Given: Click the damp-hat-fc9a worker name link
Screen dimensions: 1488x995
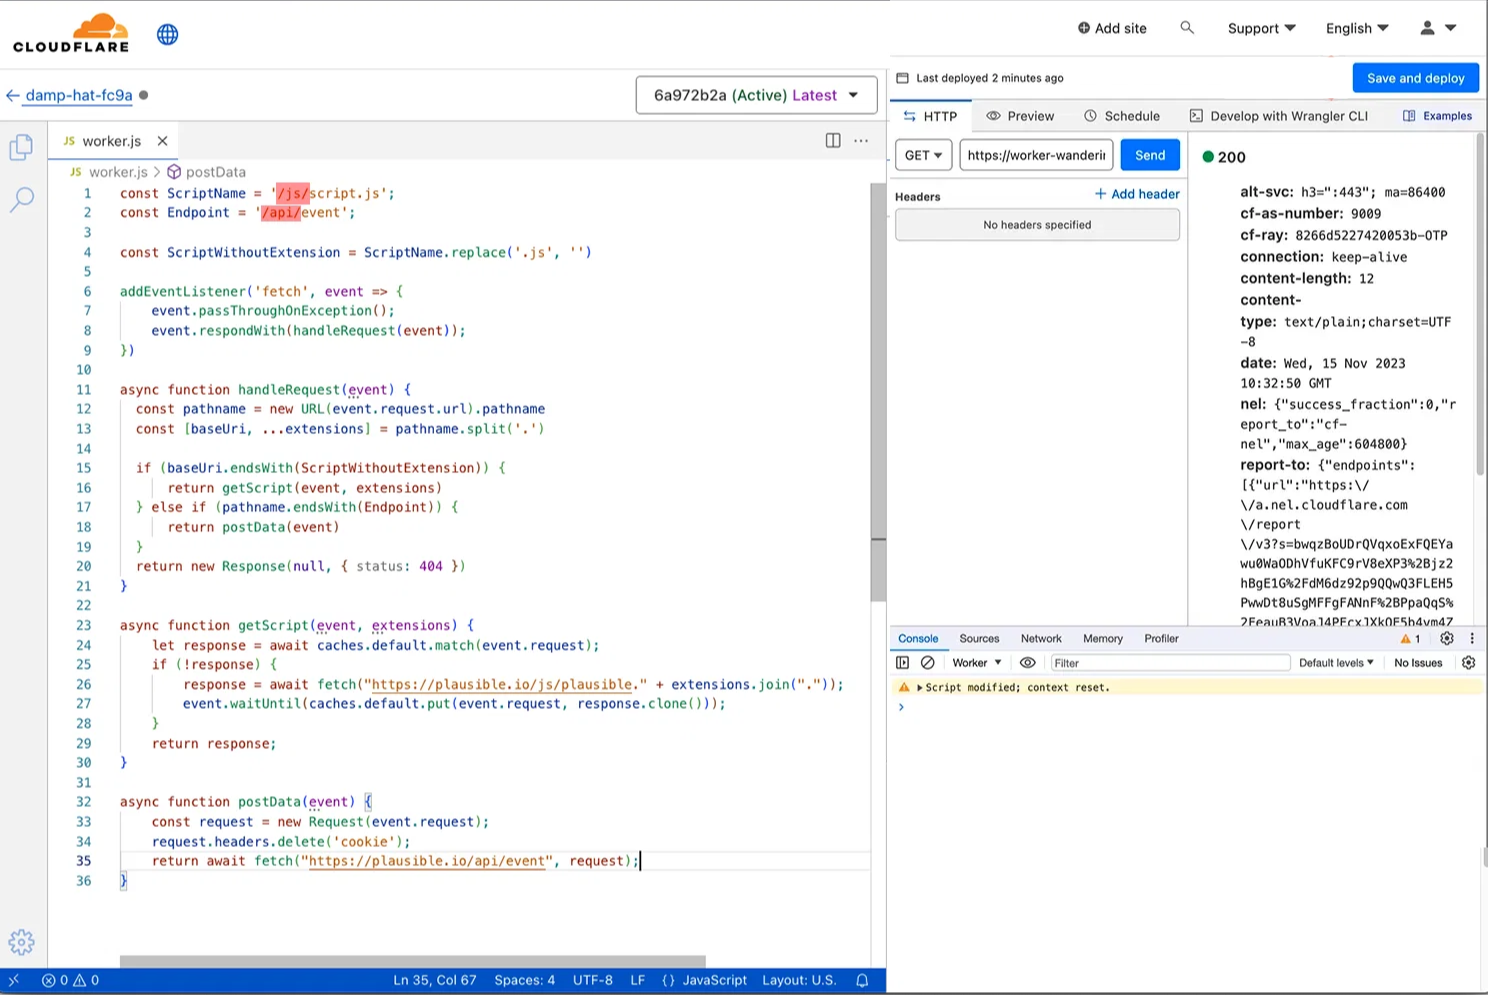Looking at the screenshot, I should [79, 96].
